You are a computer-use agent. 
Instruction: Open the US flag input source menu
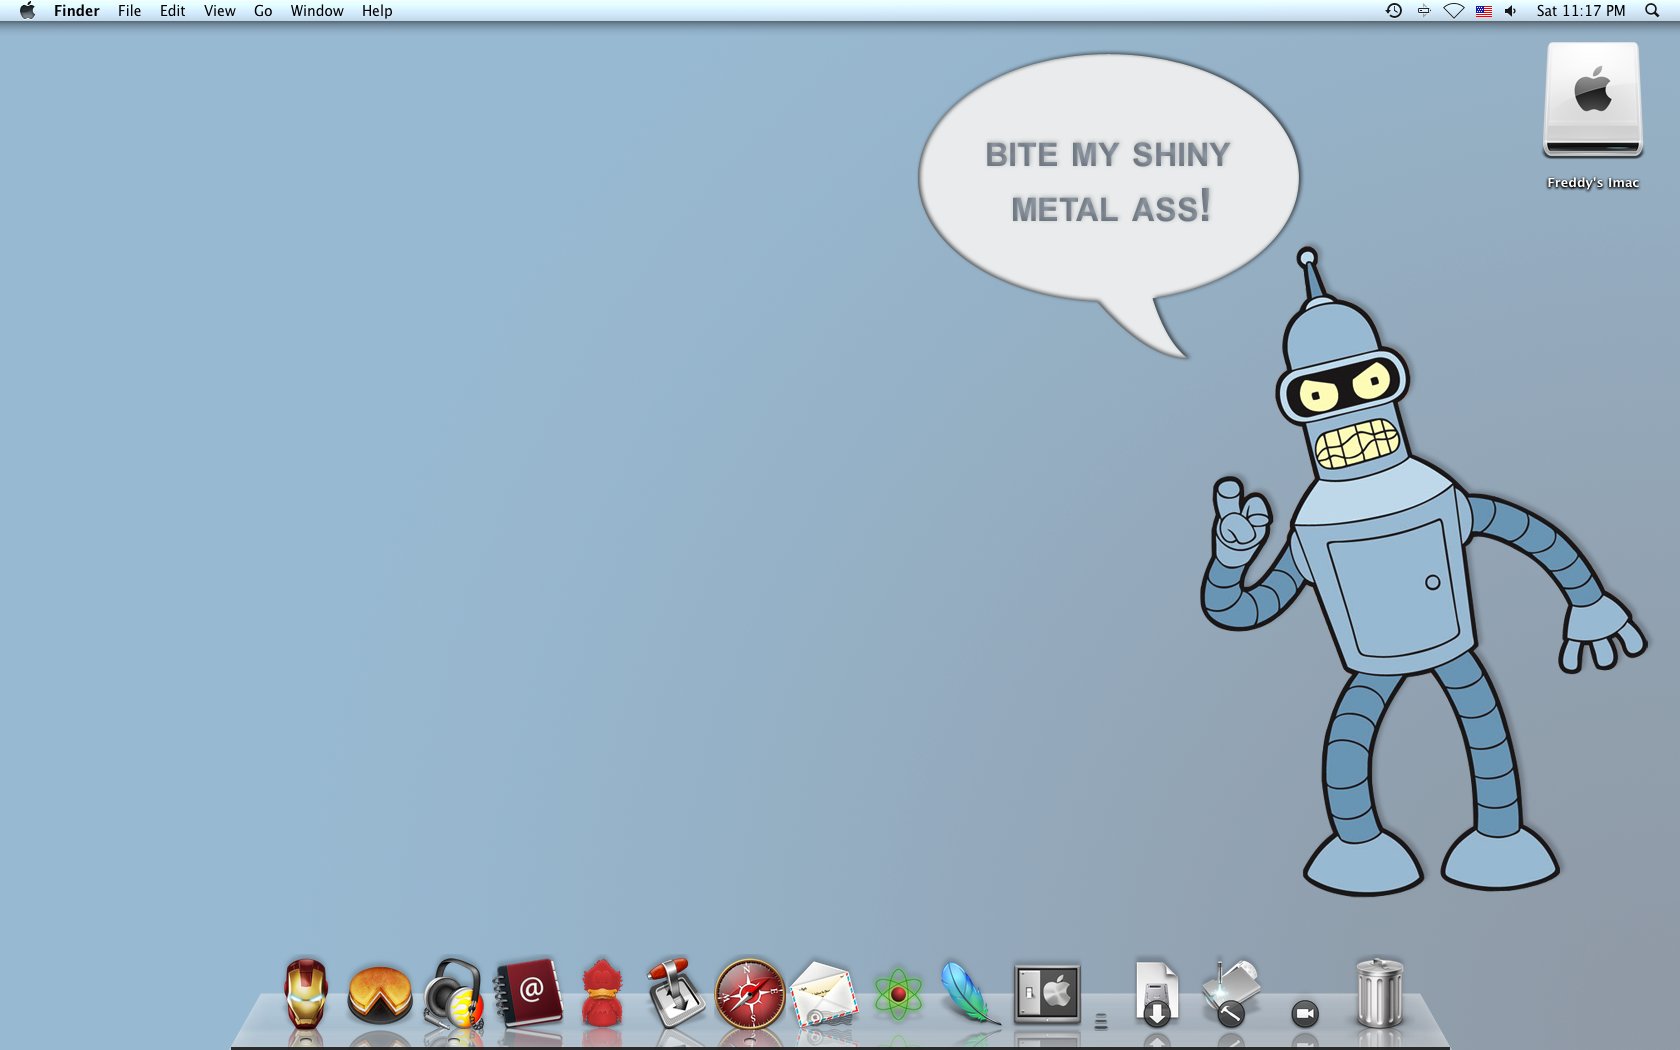(1483, 11)
